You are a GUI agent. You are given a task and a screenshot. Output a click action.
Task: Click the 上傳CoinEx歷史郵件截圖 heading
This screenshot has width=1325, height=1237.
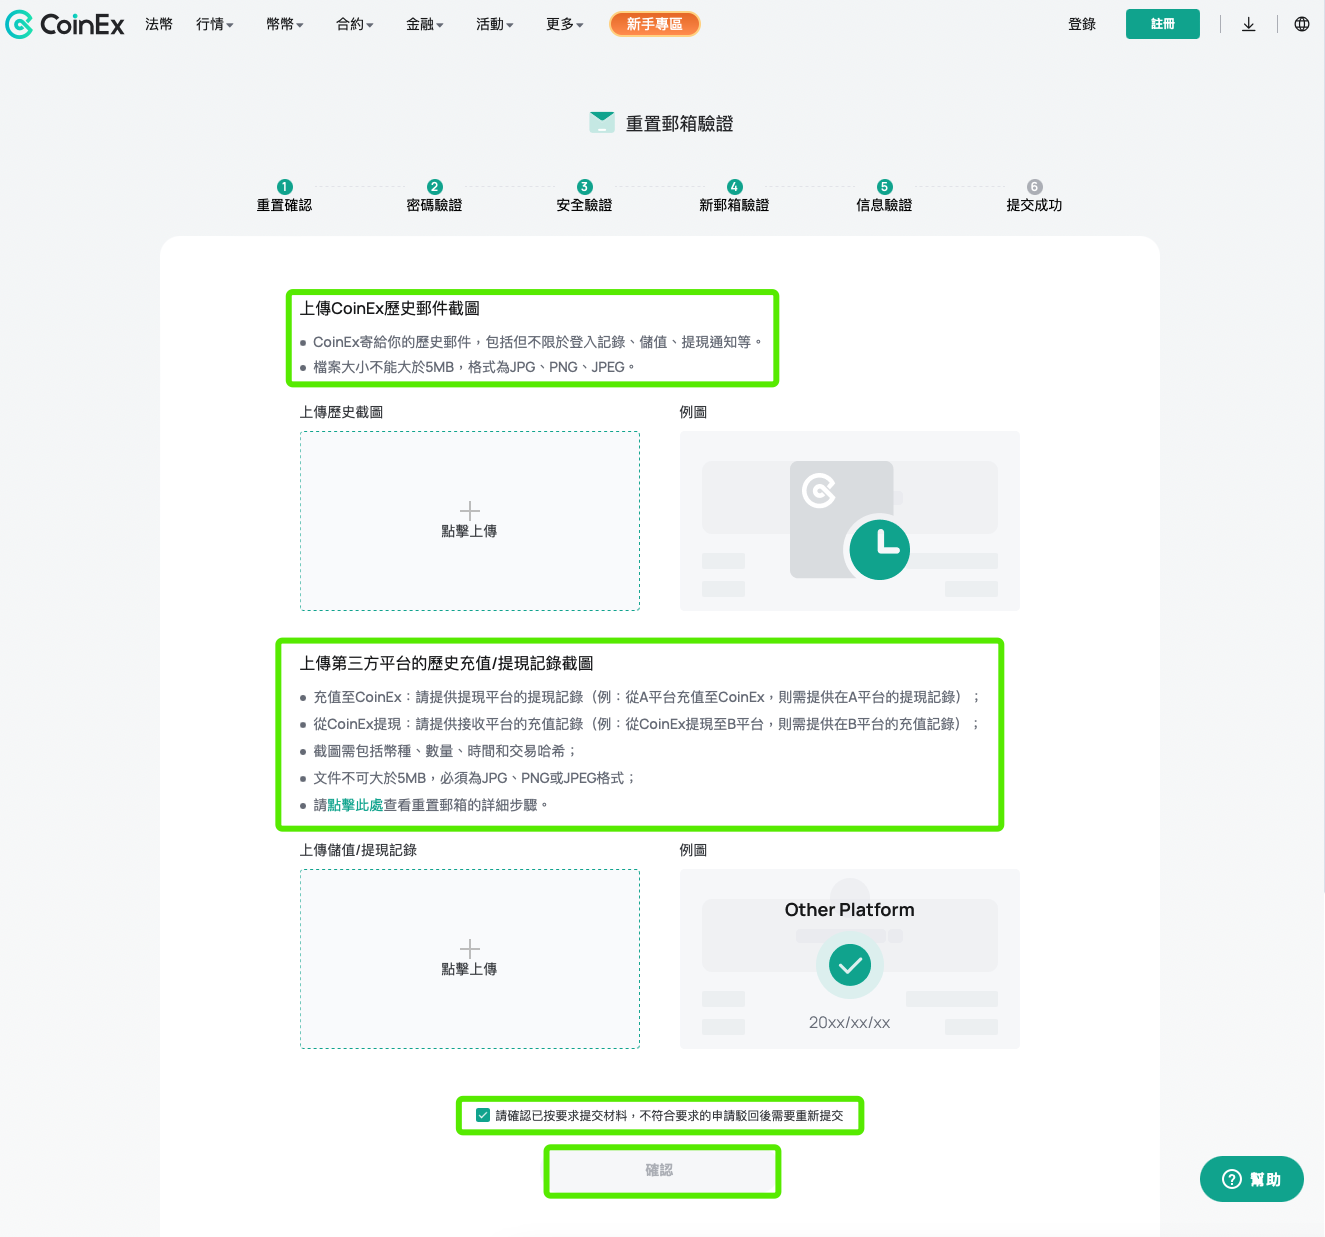(390, 308)
